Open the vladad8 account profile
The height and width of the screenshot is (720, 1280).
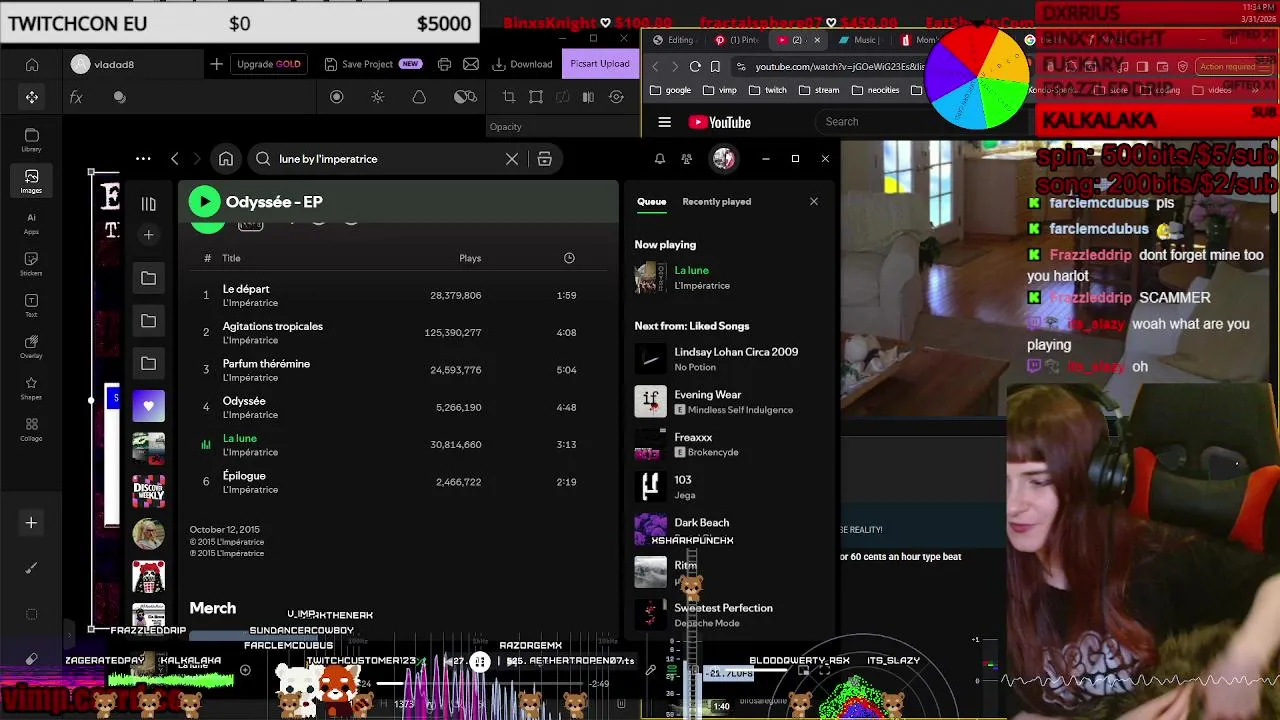click(x=103, y=64)
